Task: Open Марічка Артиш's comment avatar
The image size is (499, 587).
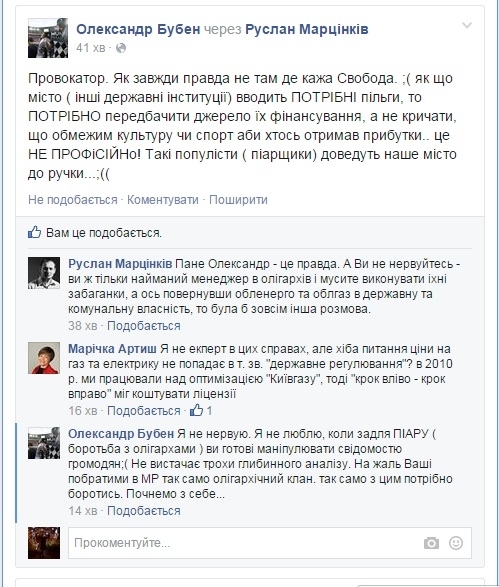Action: click(x=44, y=358)
